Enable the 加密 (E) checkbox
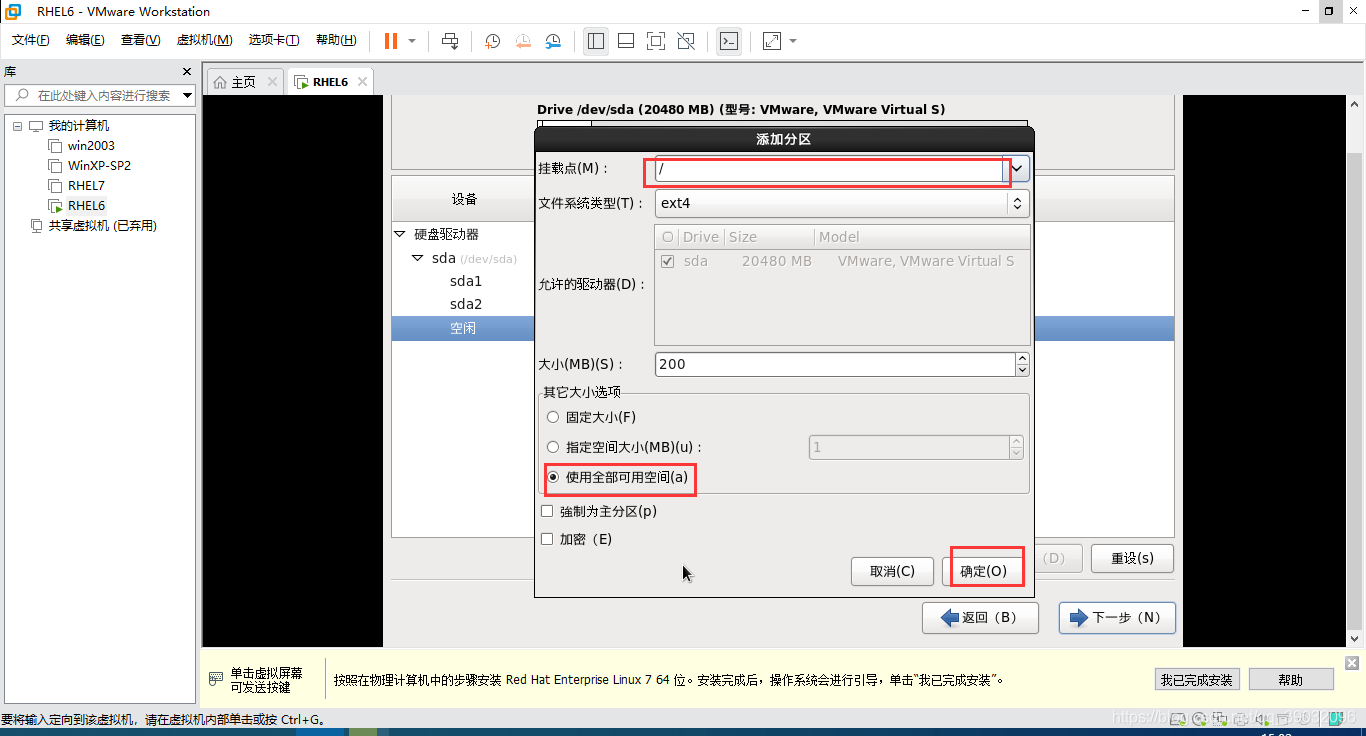The image size is (1366, 736). click(547, 539)
